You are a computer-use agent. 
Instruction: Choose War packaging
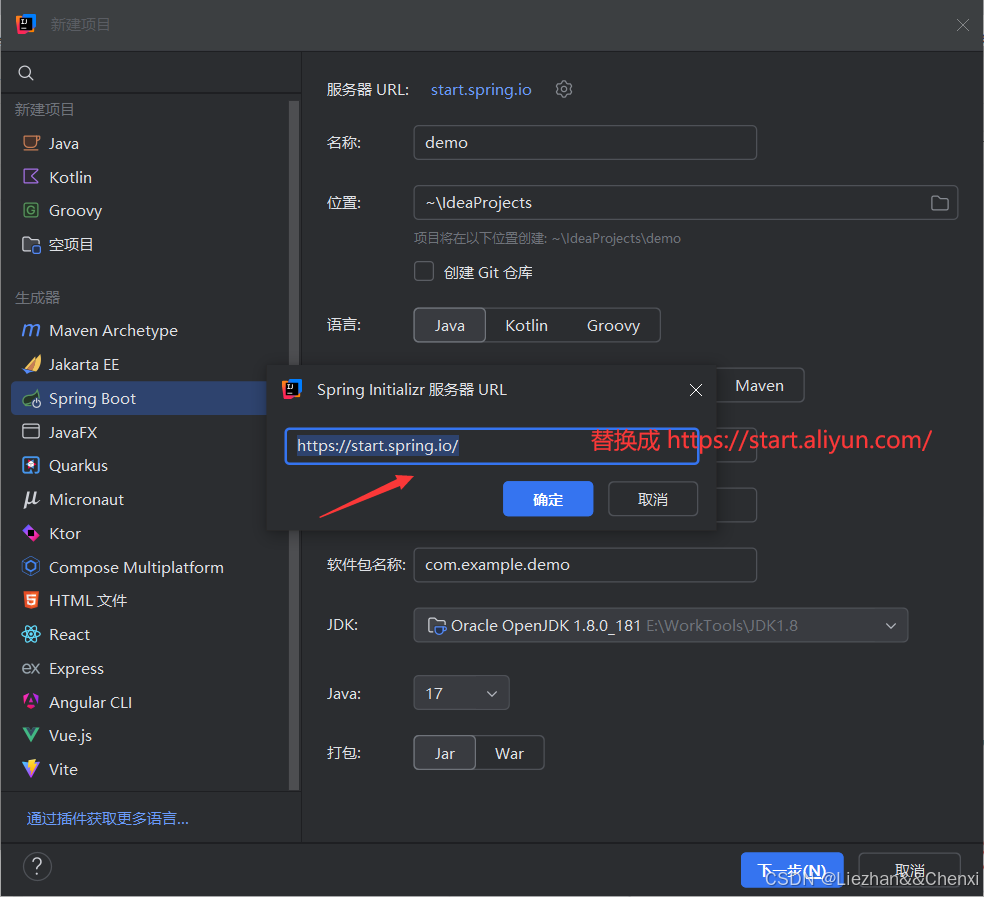coord(509,753)
